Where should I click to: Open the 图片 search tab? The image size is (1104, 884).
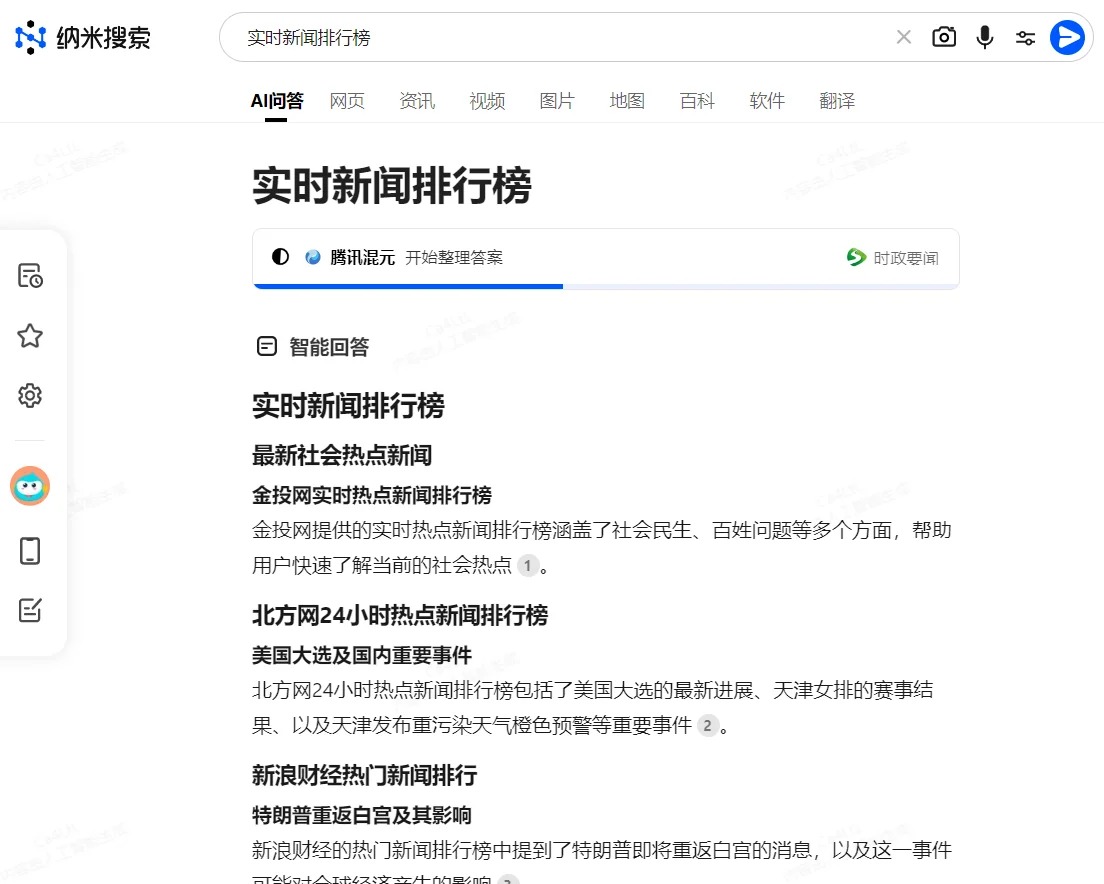pos(557,100)
